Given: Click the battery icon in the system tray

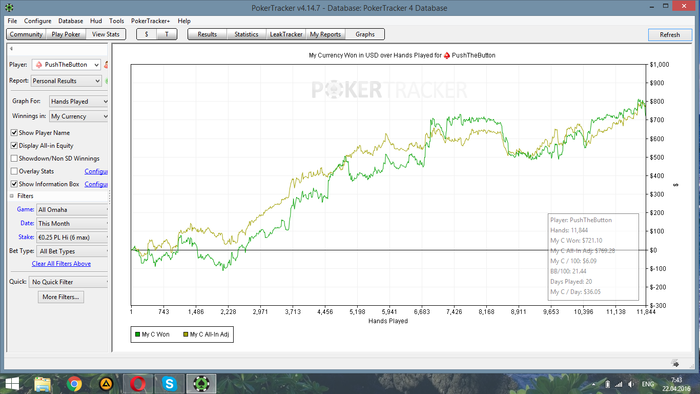Looking at the screenshot, I should click(607, 384).
